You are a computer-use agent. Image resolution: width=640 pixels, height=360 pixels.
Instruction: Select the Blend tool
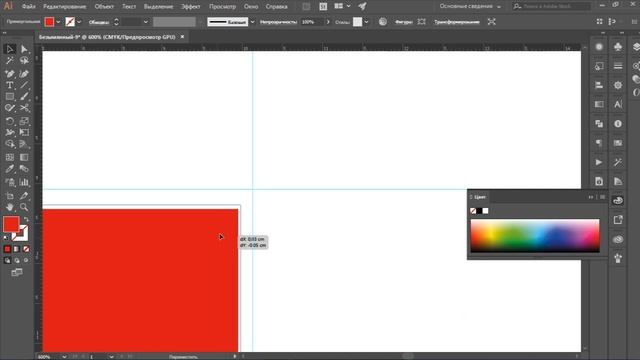[24, 169]
